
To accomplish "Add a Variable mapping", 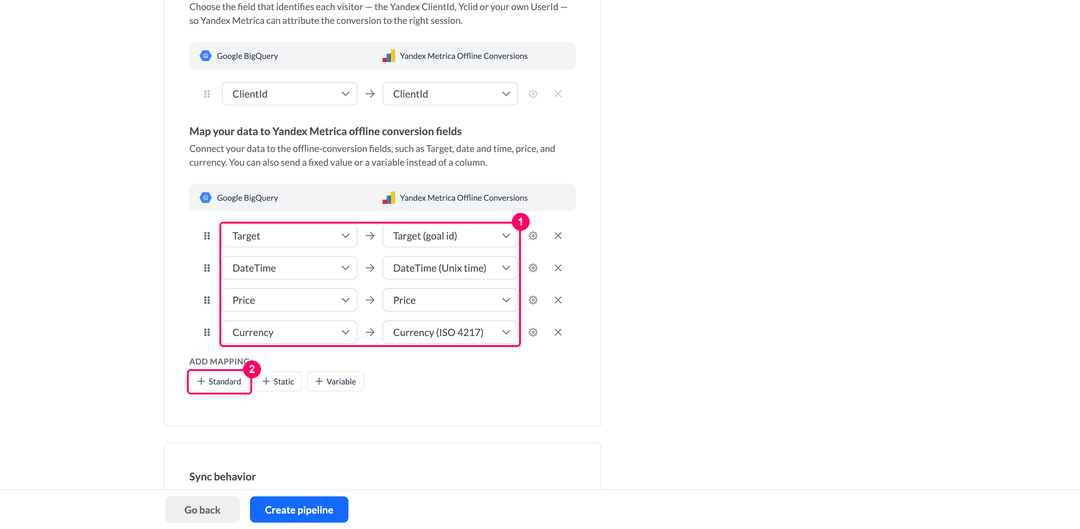I will [x=335, y=382].
